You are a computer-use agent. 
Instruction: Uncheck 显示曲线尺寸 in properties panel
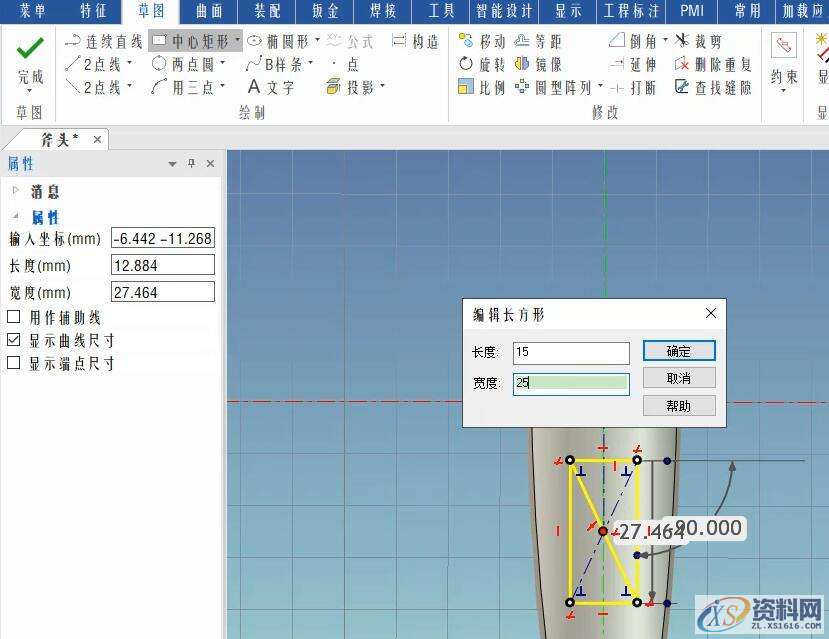[x=15, y=340]
